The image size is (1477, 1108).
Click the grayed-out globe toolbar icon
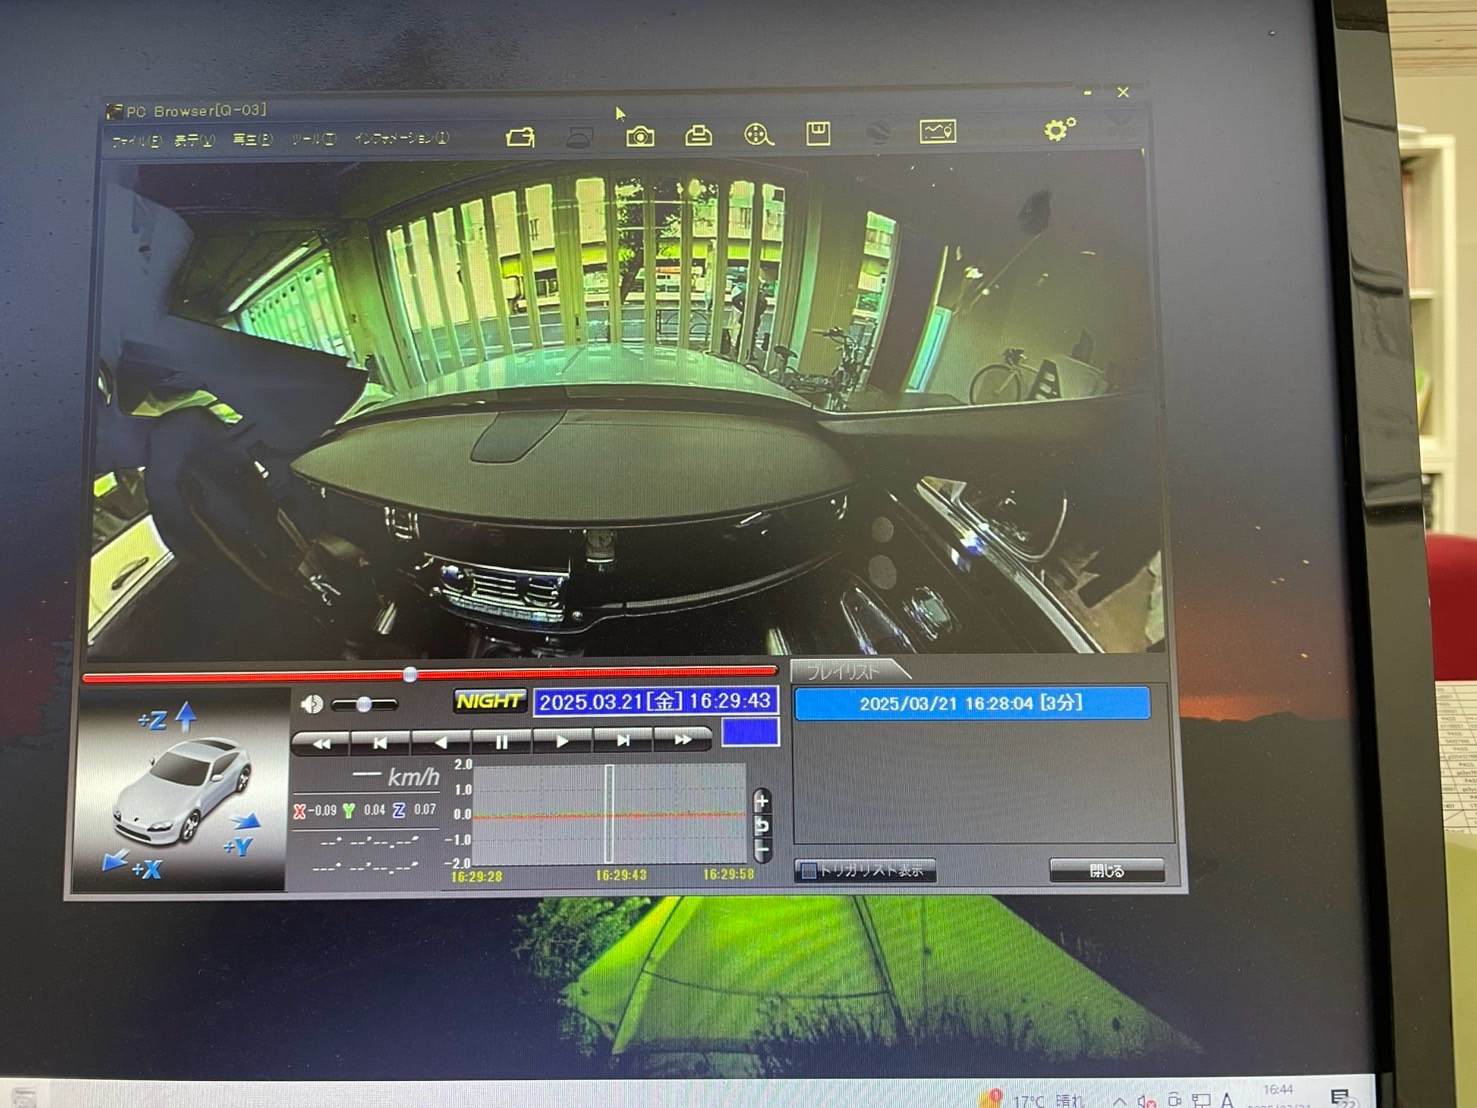click(877, 133)
